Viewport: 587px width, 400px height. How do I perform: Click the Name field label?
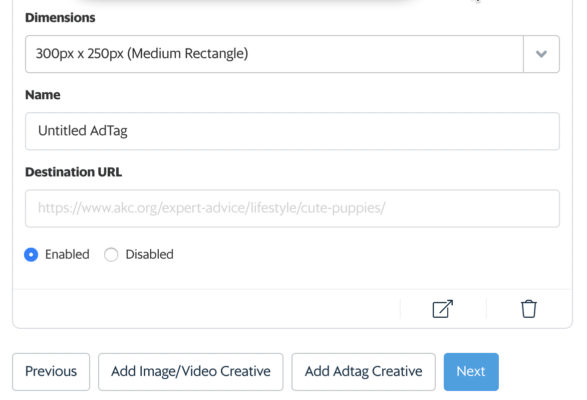[43, 95]
